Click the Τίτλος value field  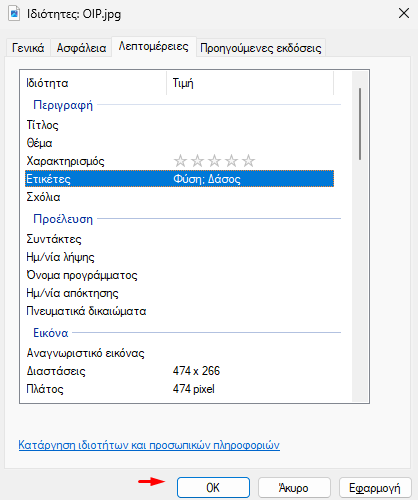coord(253,125)
